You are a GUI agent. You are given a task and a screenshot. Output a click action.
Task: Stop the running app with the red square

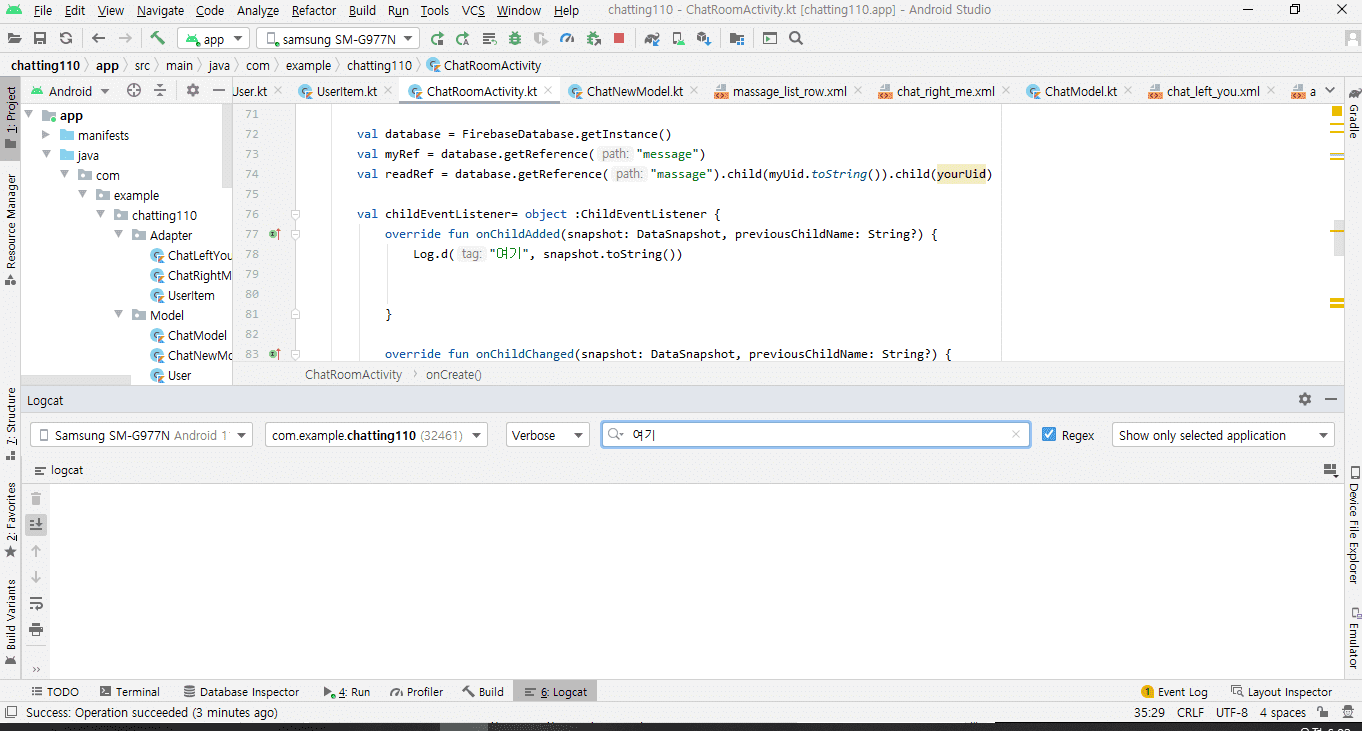tap(619, 39)
